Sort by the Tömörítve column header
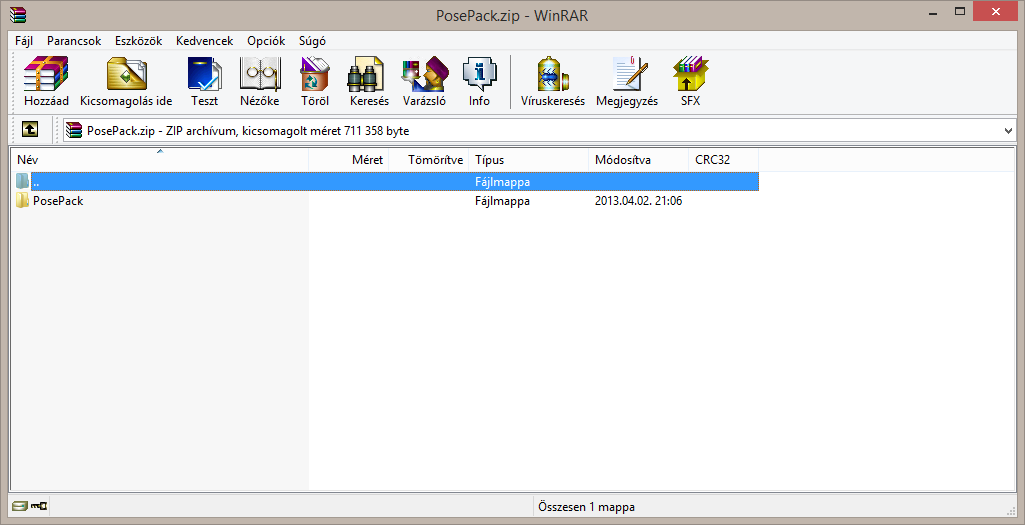 coord(429,160)
